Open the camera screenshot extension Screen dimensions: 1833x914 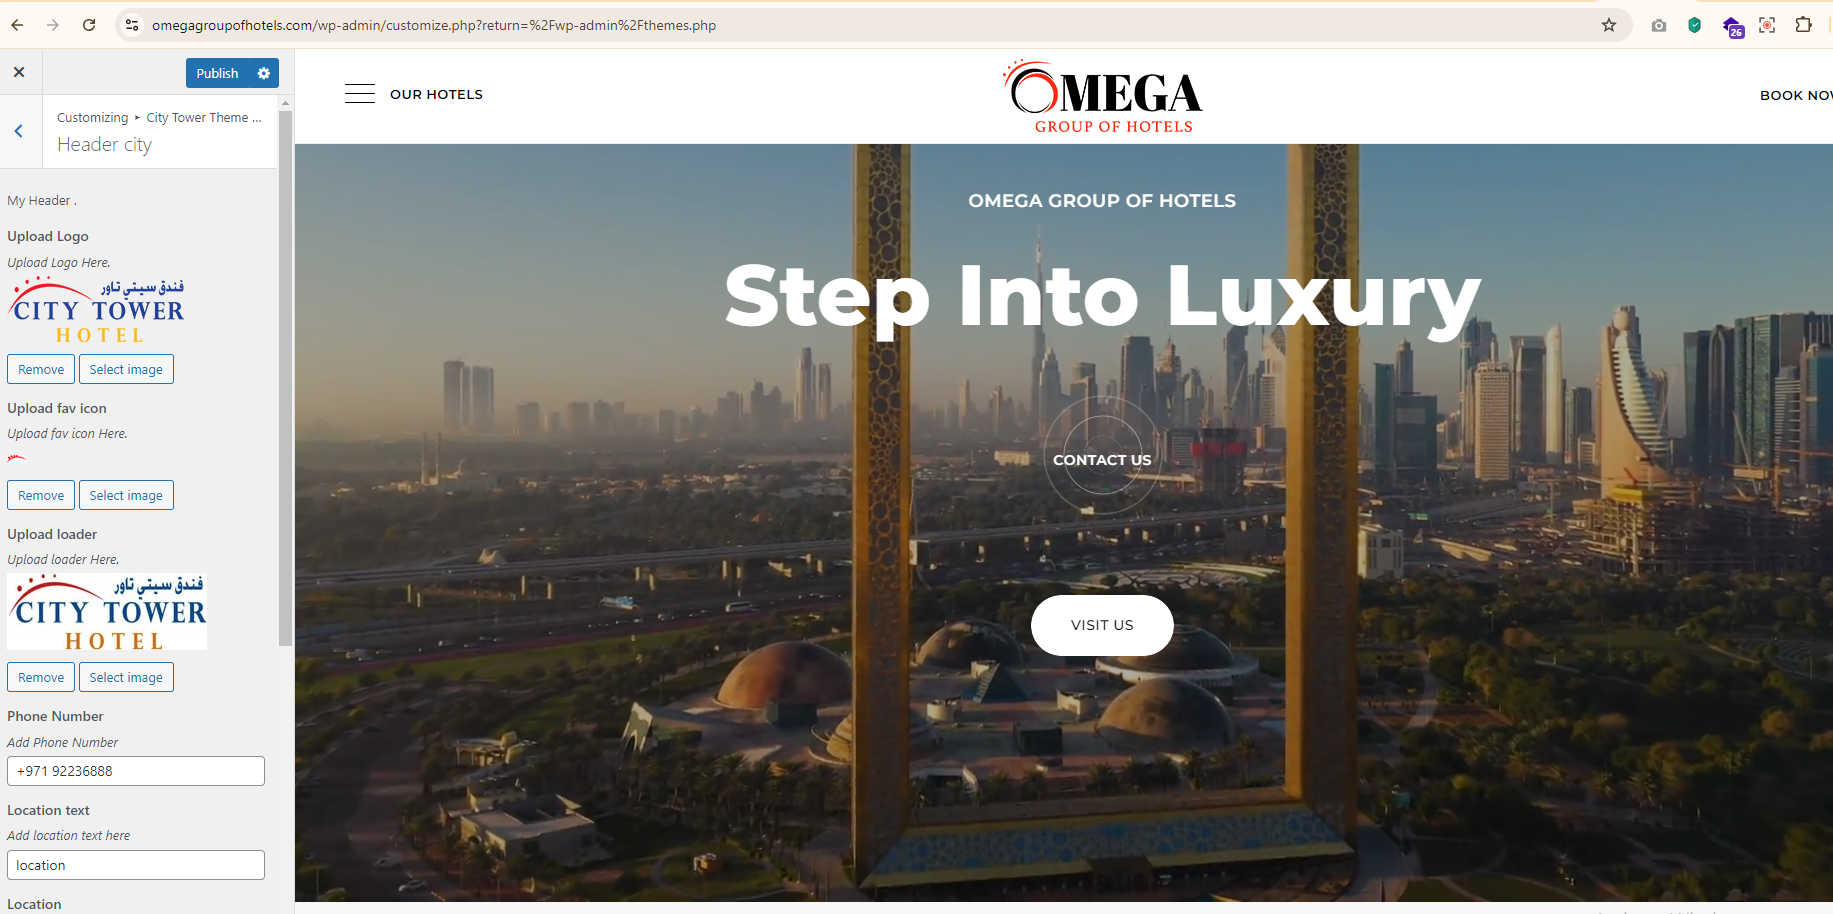[1659, 25]
